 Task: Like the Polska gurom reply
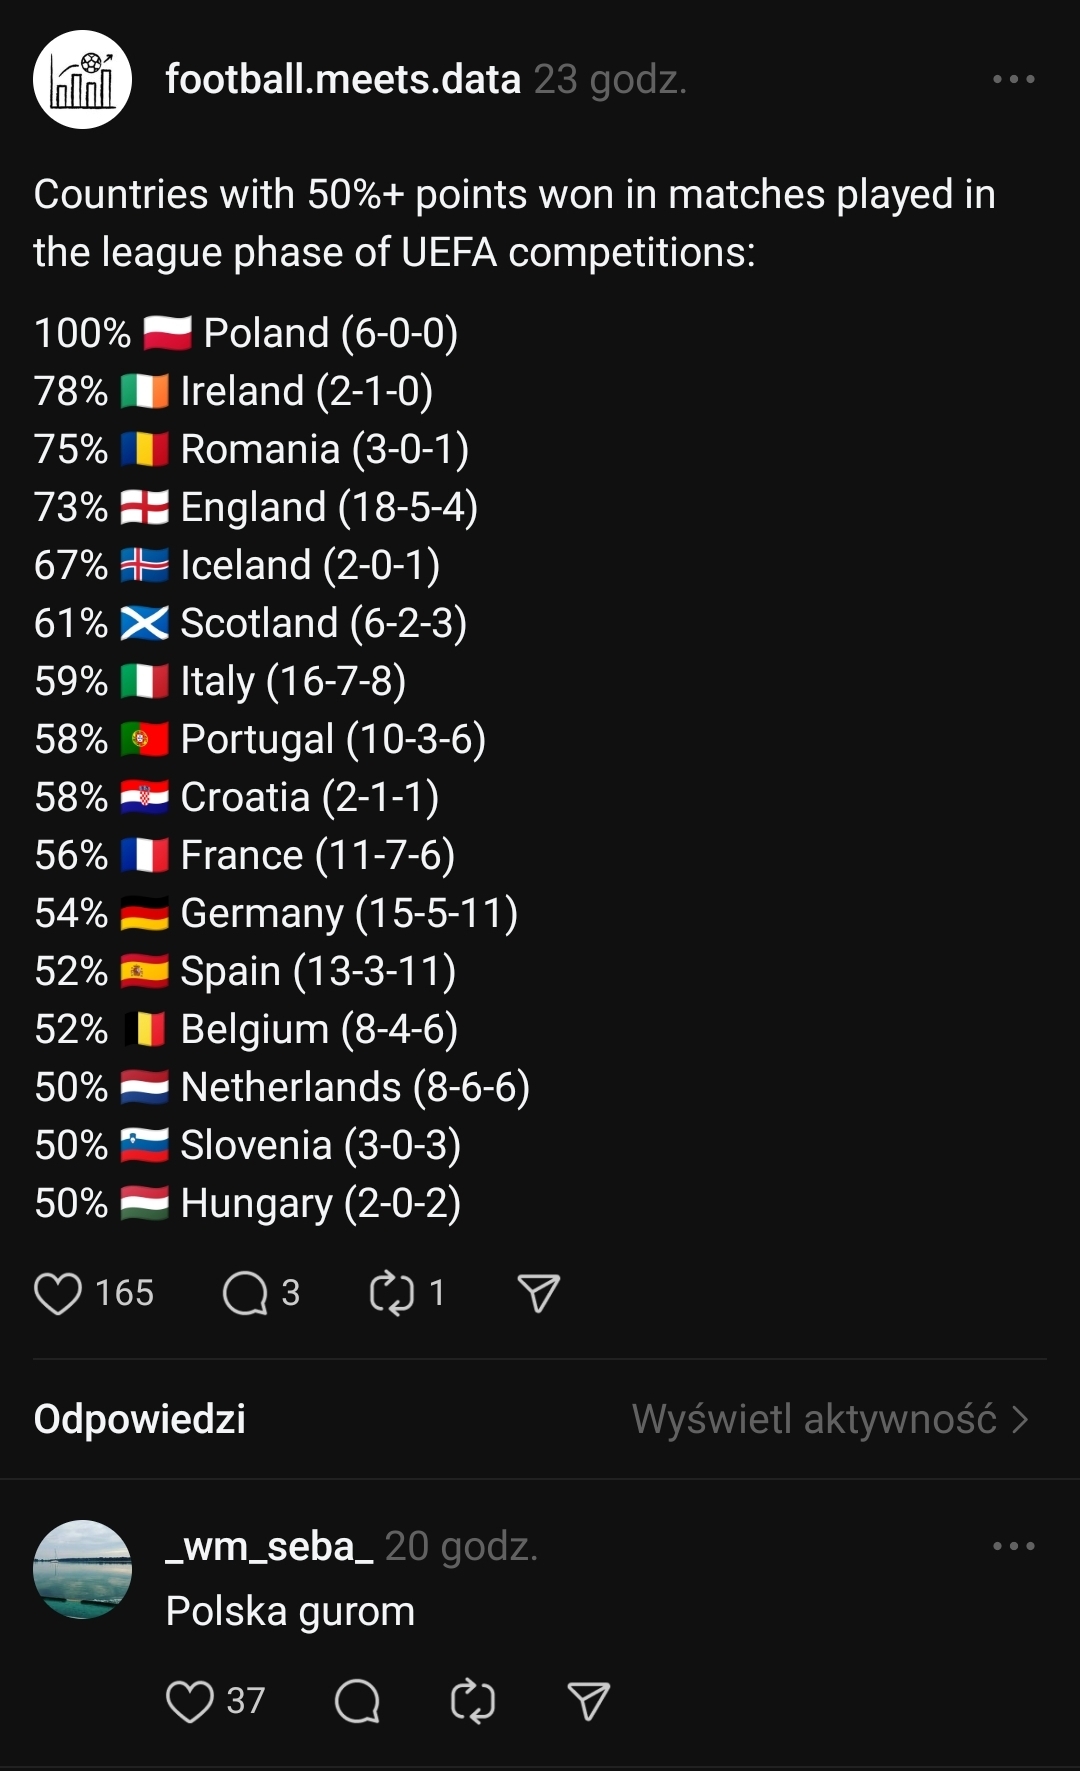point(190,1701)
